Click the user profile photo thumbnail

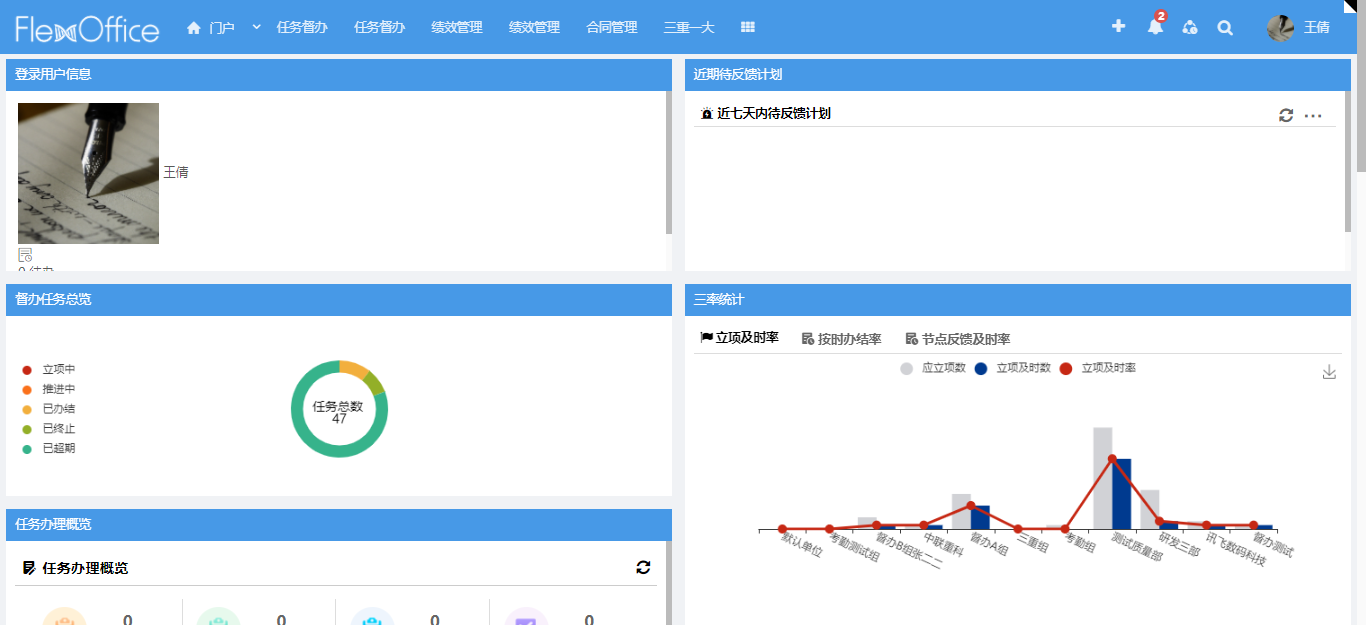click(88, 173)
